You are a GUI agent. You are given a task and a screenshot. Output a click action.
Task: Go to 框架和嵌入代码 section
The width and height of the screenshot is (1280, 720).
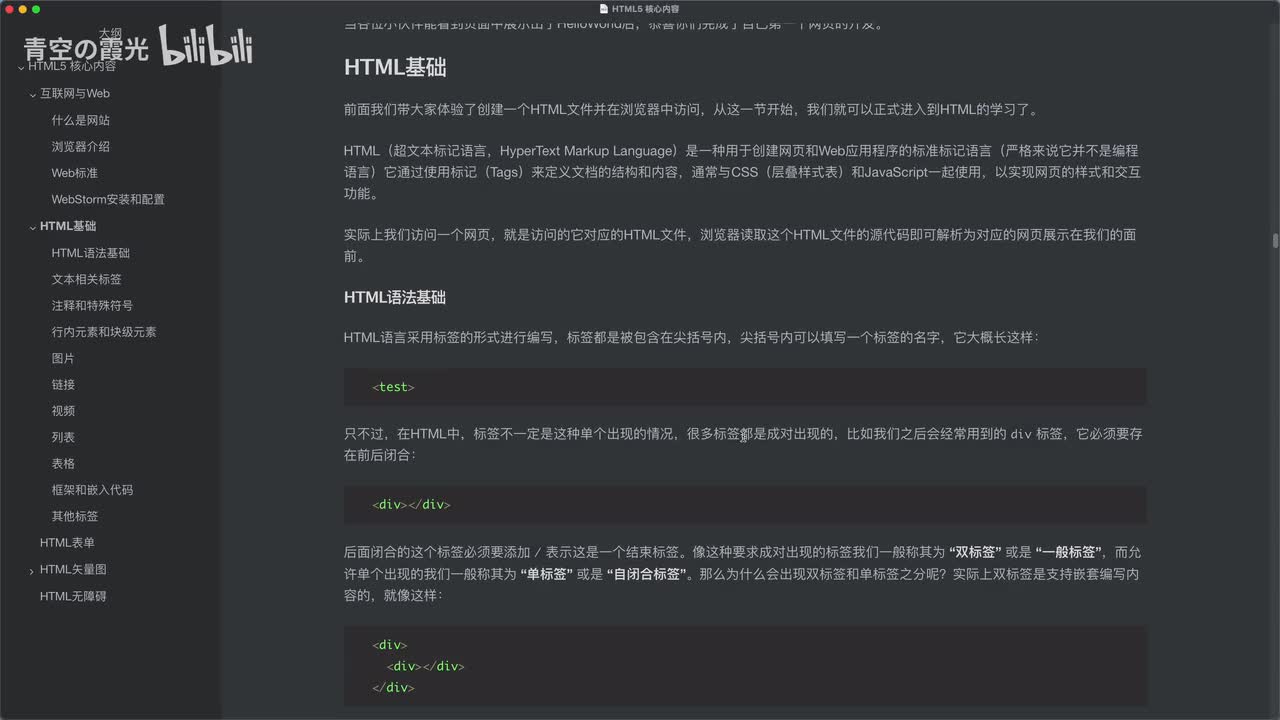92,490
